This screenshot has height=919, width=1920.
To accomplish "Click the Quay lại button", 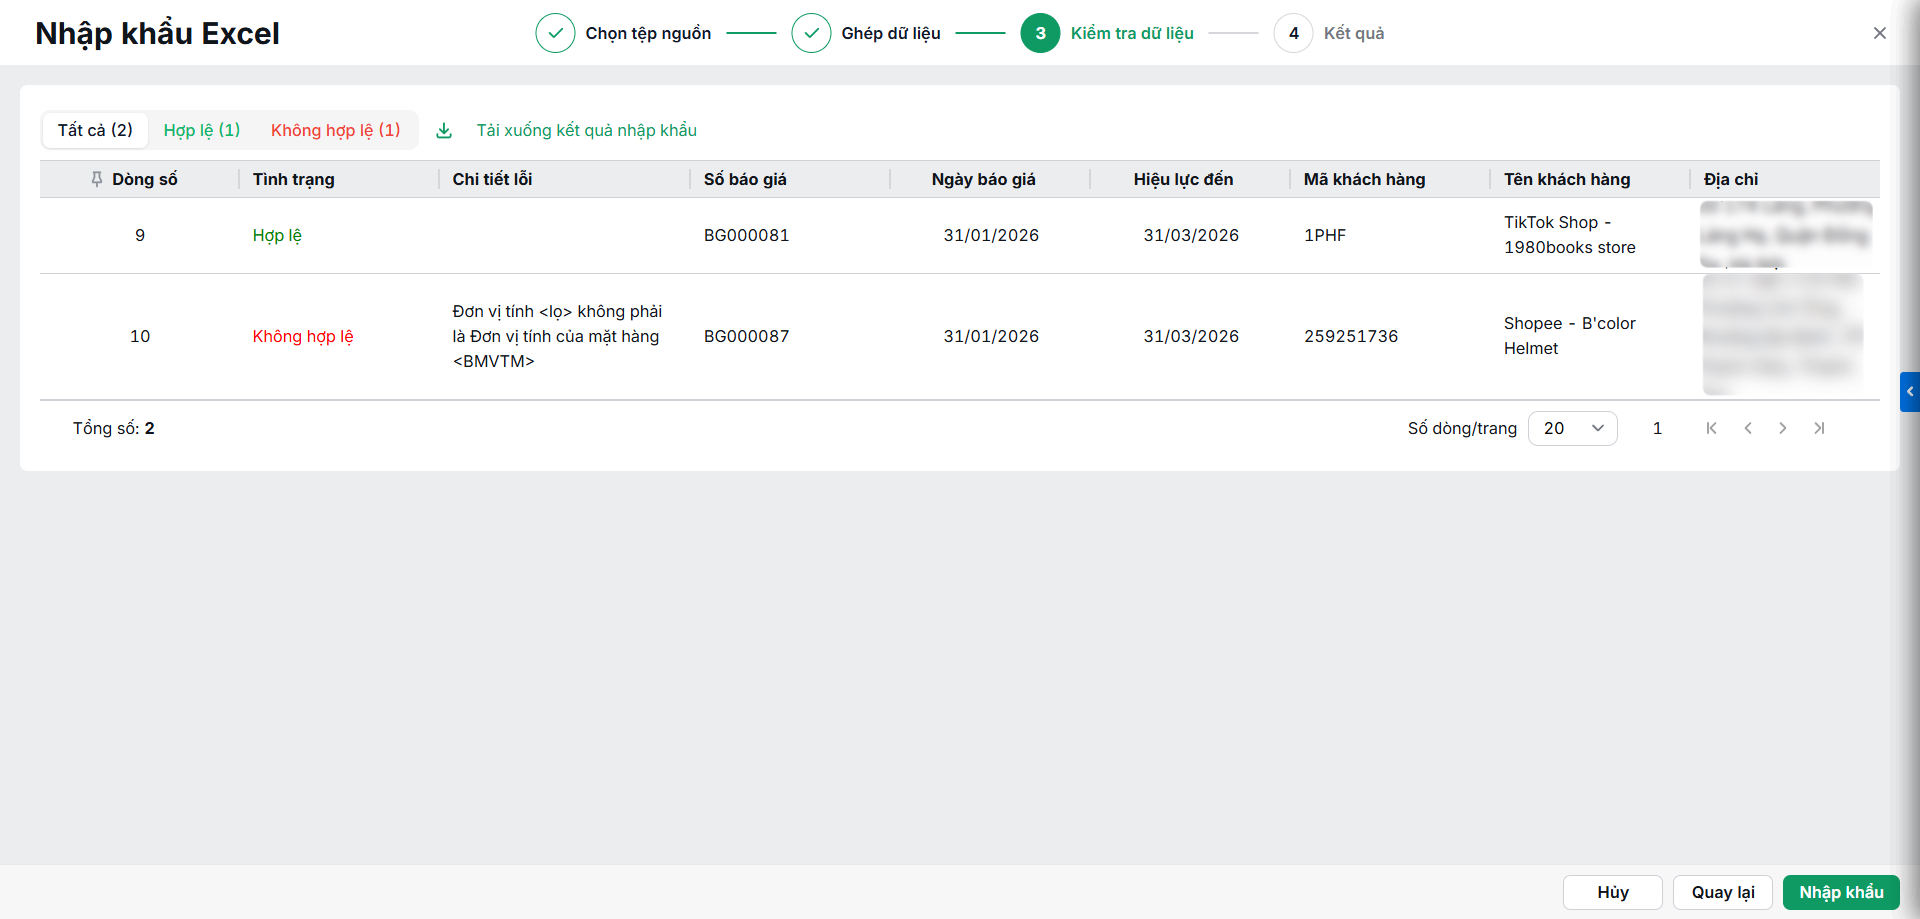I will point(1722,892).
